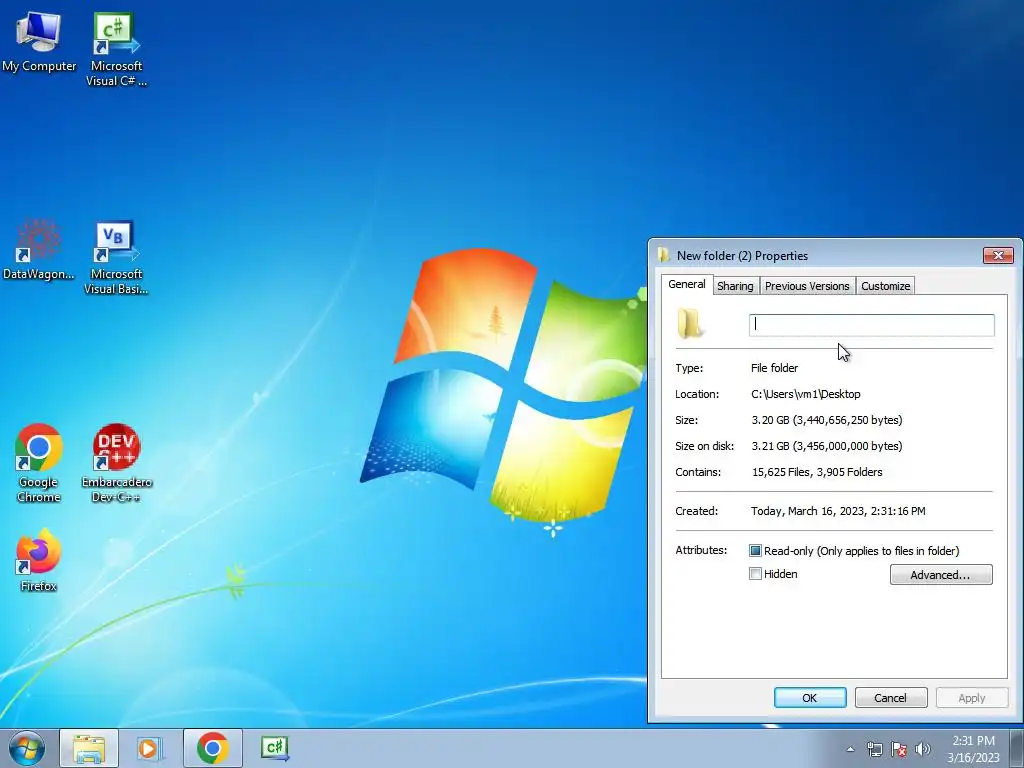This screenshot has width=1024, height=768.
Task: Click the Size on disk value 3.21 GB
Action: tap(827, 446)
